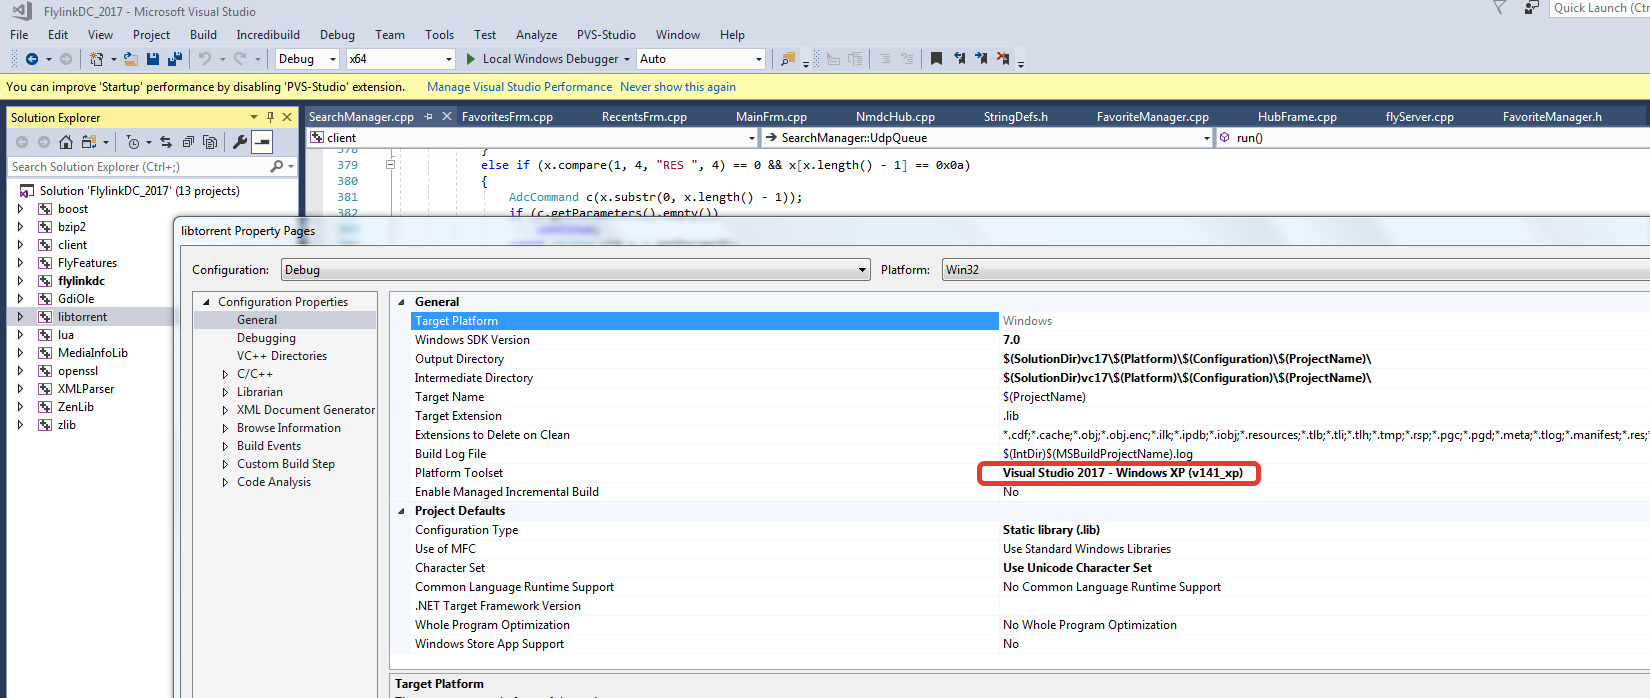Pin the SearchManager.cpp tab
The height and width of the screenshot is (698, 1650).
point(429,117)
